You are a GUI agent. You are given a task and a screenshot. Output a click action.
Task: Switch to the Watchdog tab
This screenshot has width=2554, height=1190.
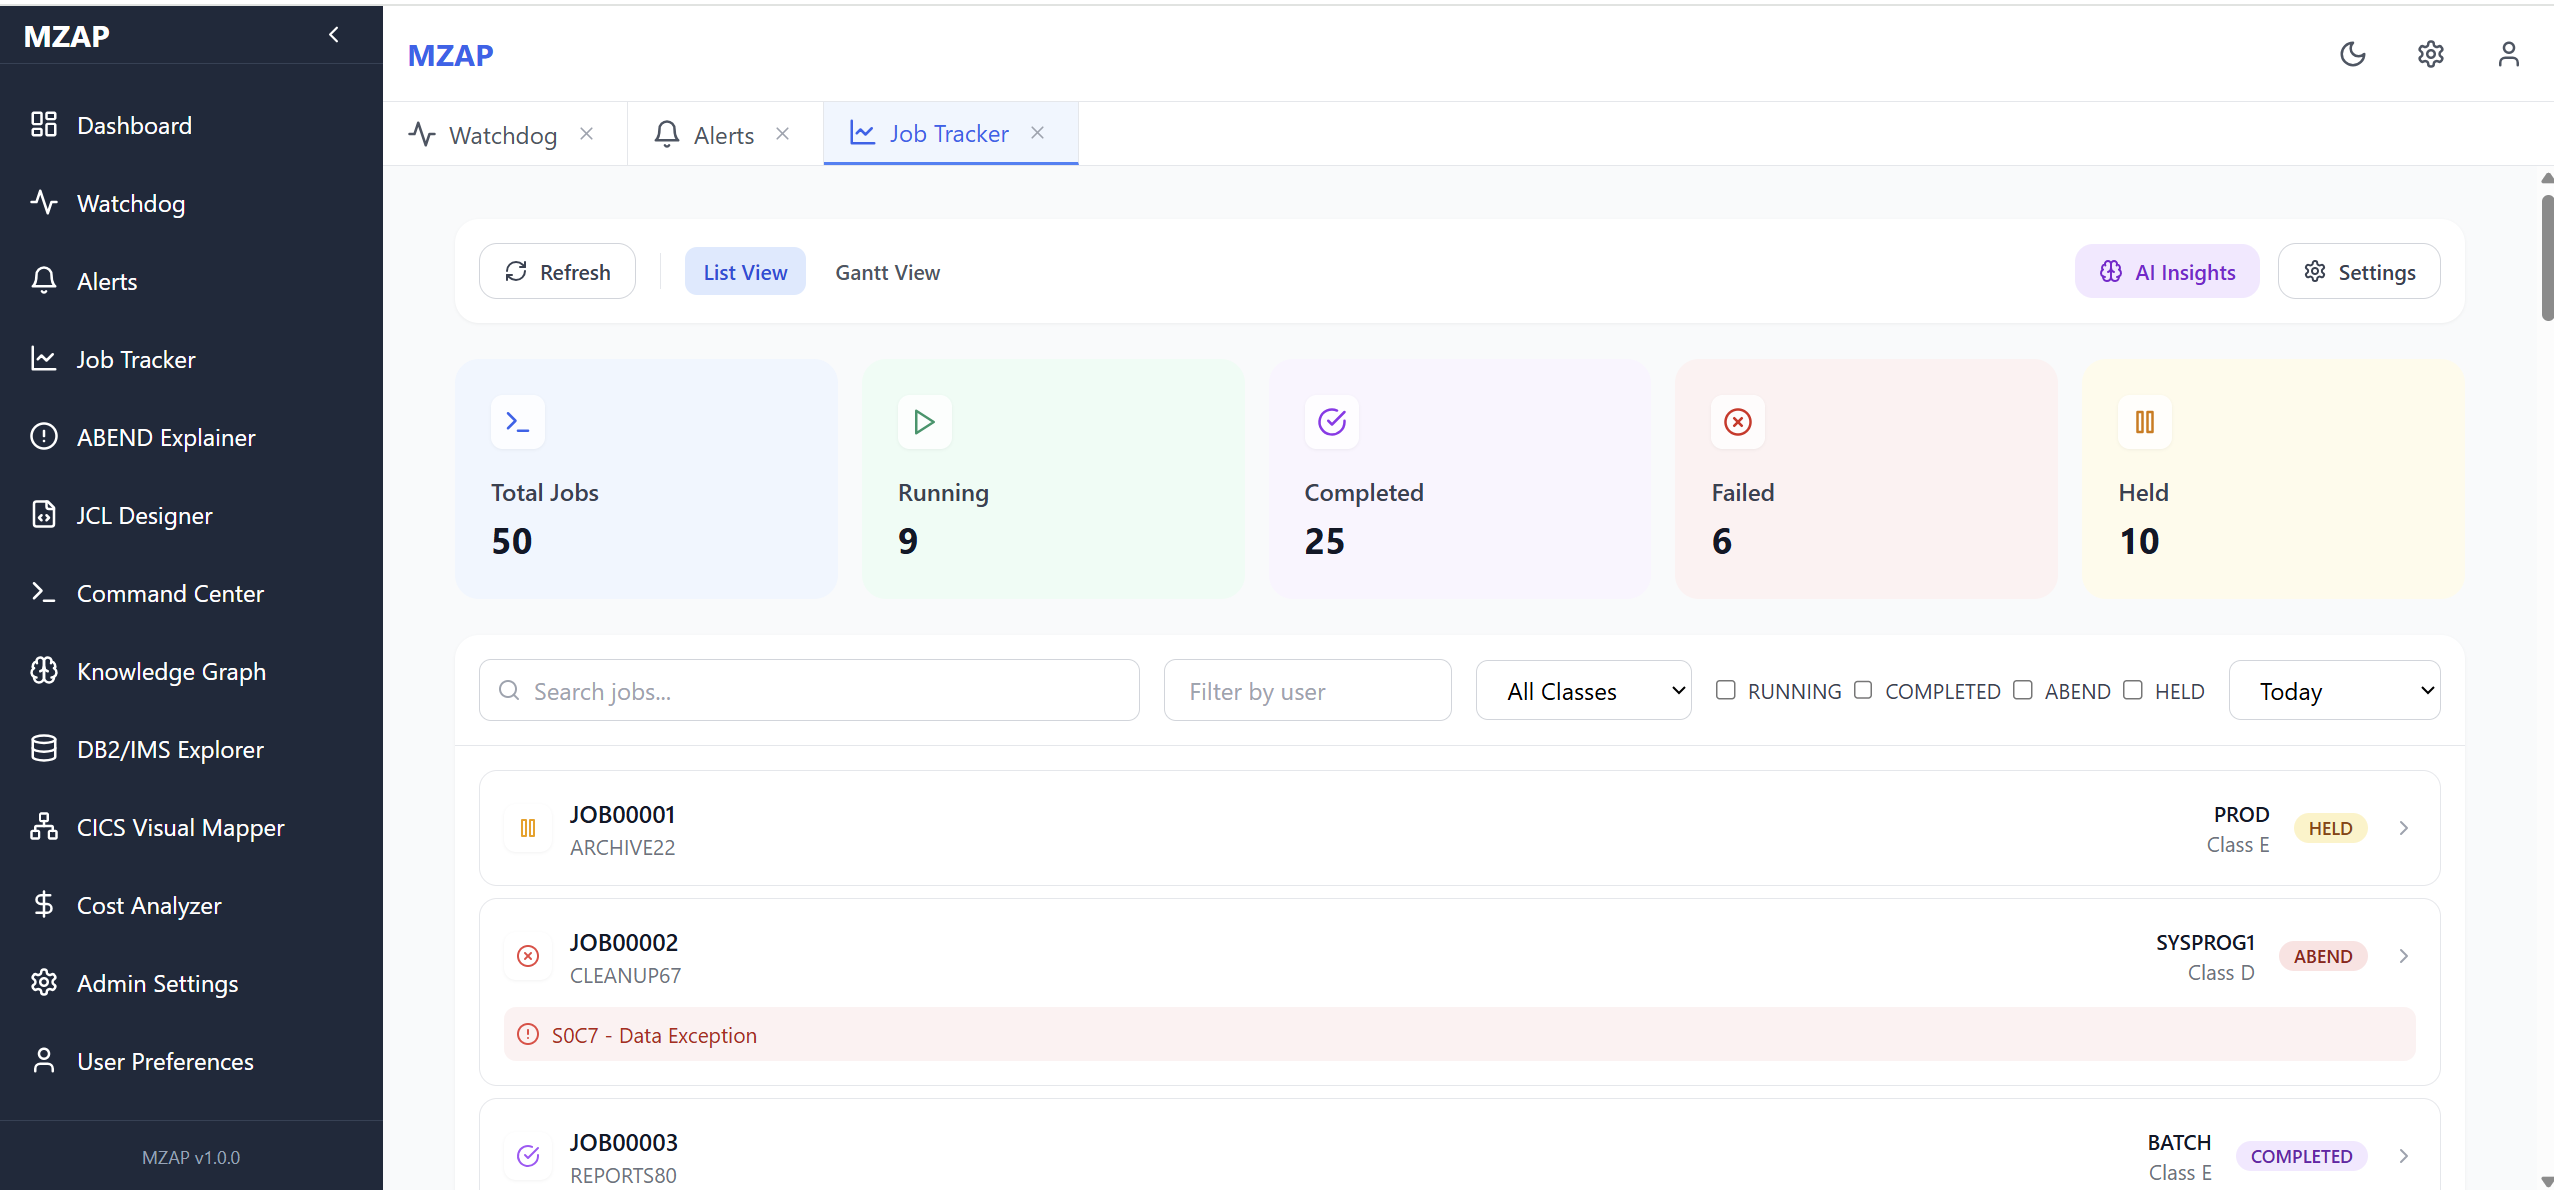502,135
